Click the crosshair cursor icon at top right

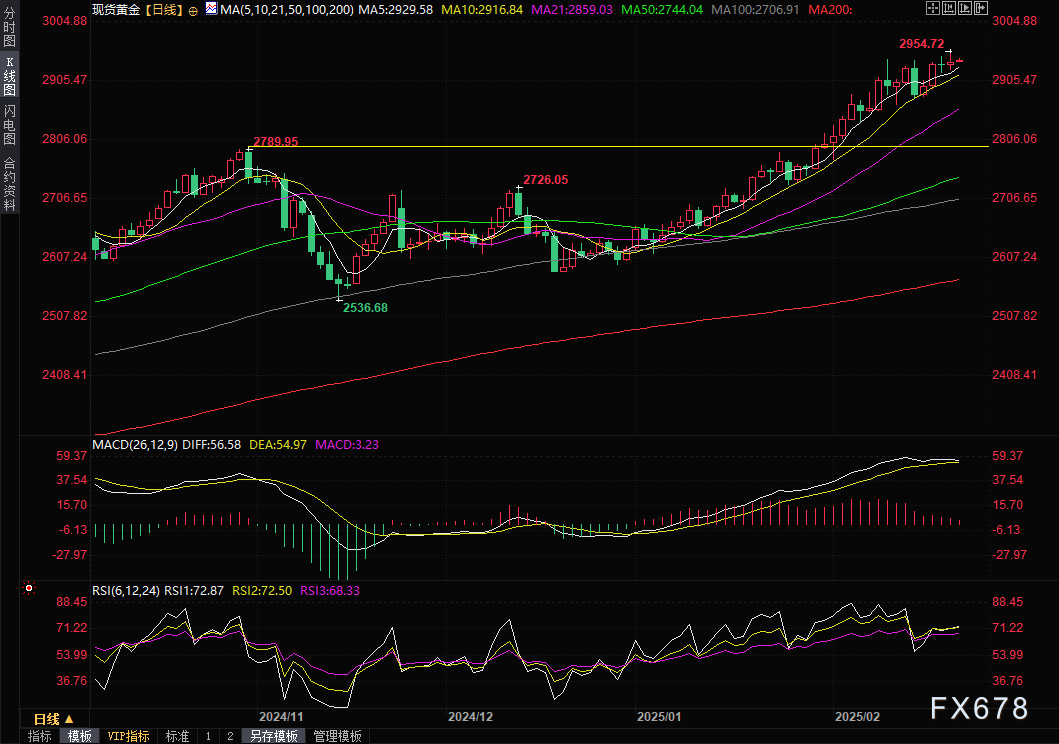click(934, 8)
